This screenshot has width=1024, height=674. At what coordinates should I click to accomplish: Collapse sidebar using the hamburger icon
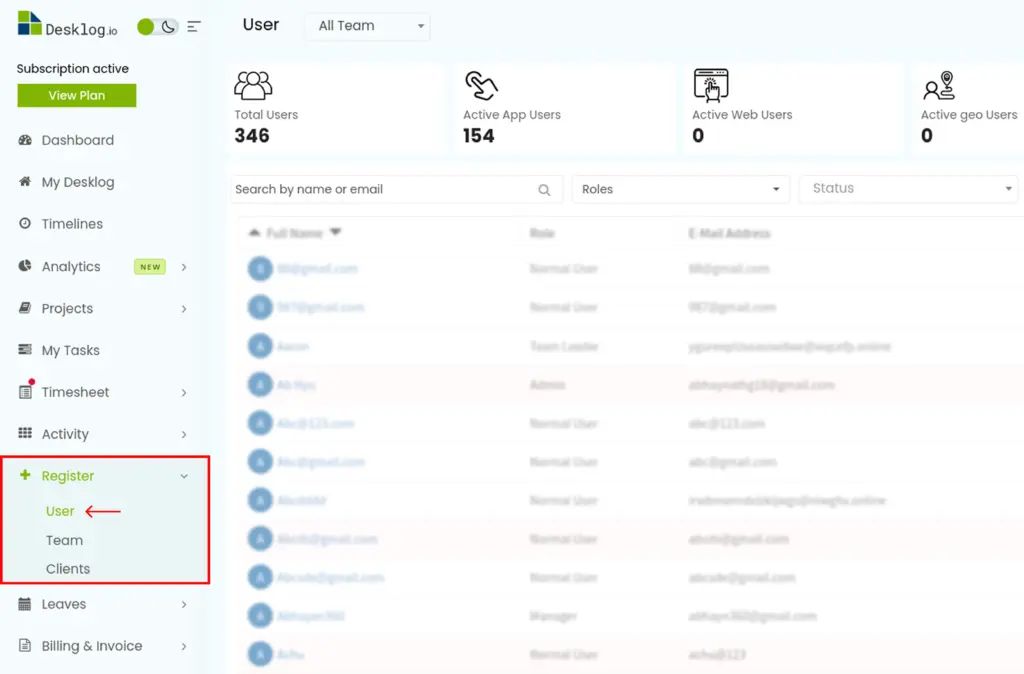tap(194, 27)
